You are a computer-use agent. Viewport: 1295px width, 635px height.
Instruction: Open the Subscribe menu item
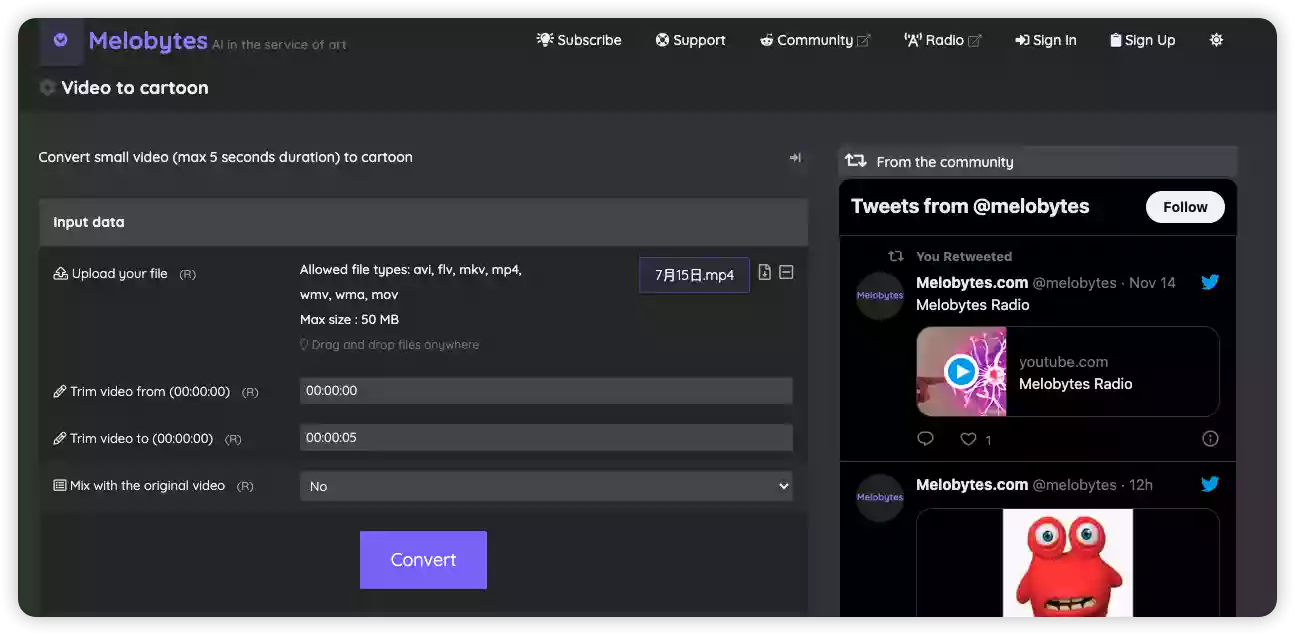[x=579, y=40]
